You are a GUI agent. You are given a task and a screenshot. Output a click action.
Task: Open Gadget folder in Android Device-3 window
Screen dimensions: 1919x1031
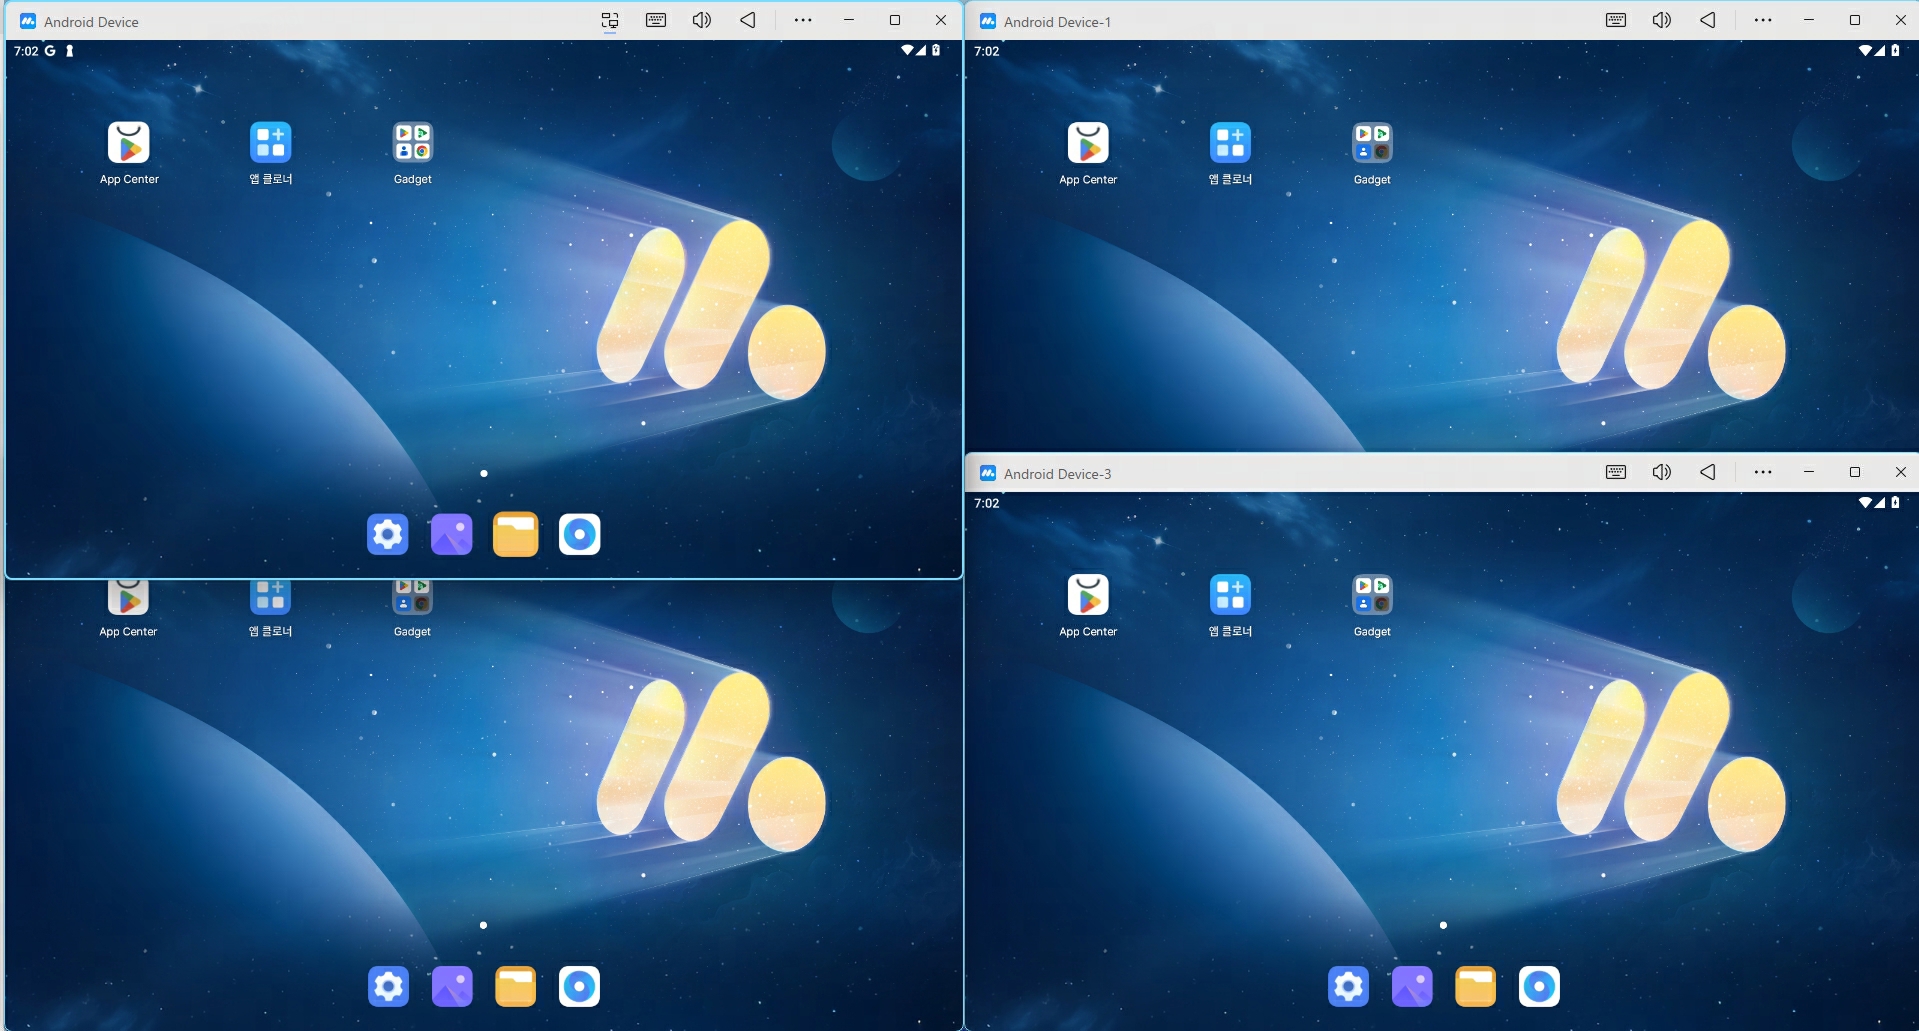[x=1373, y=595]
